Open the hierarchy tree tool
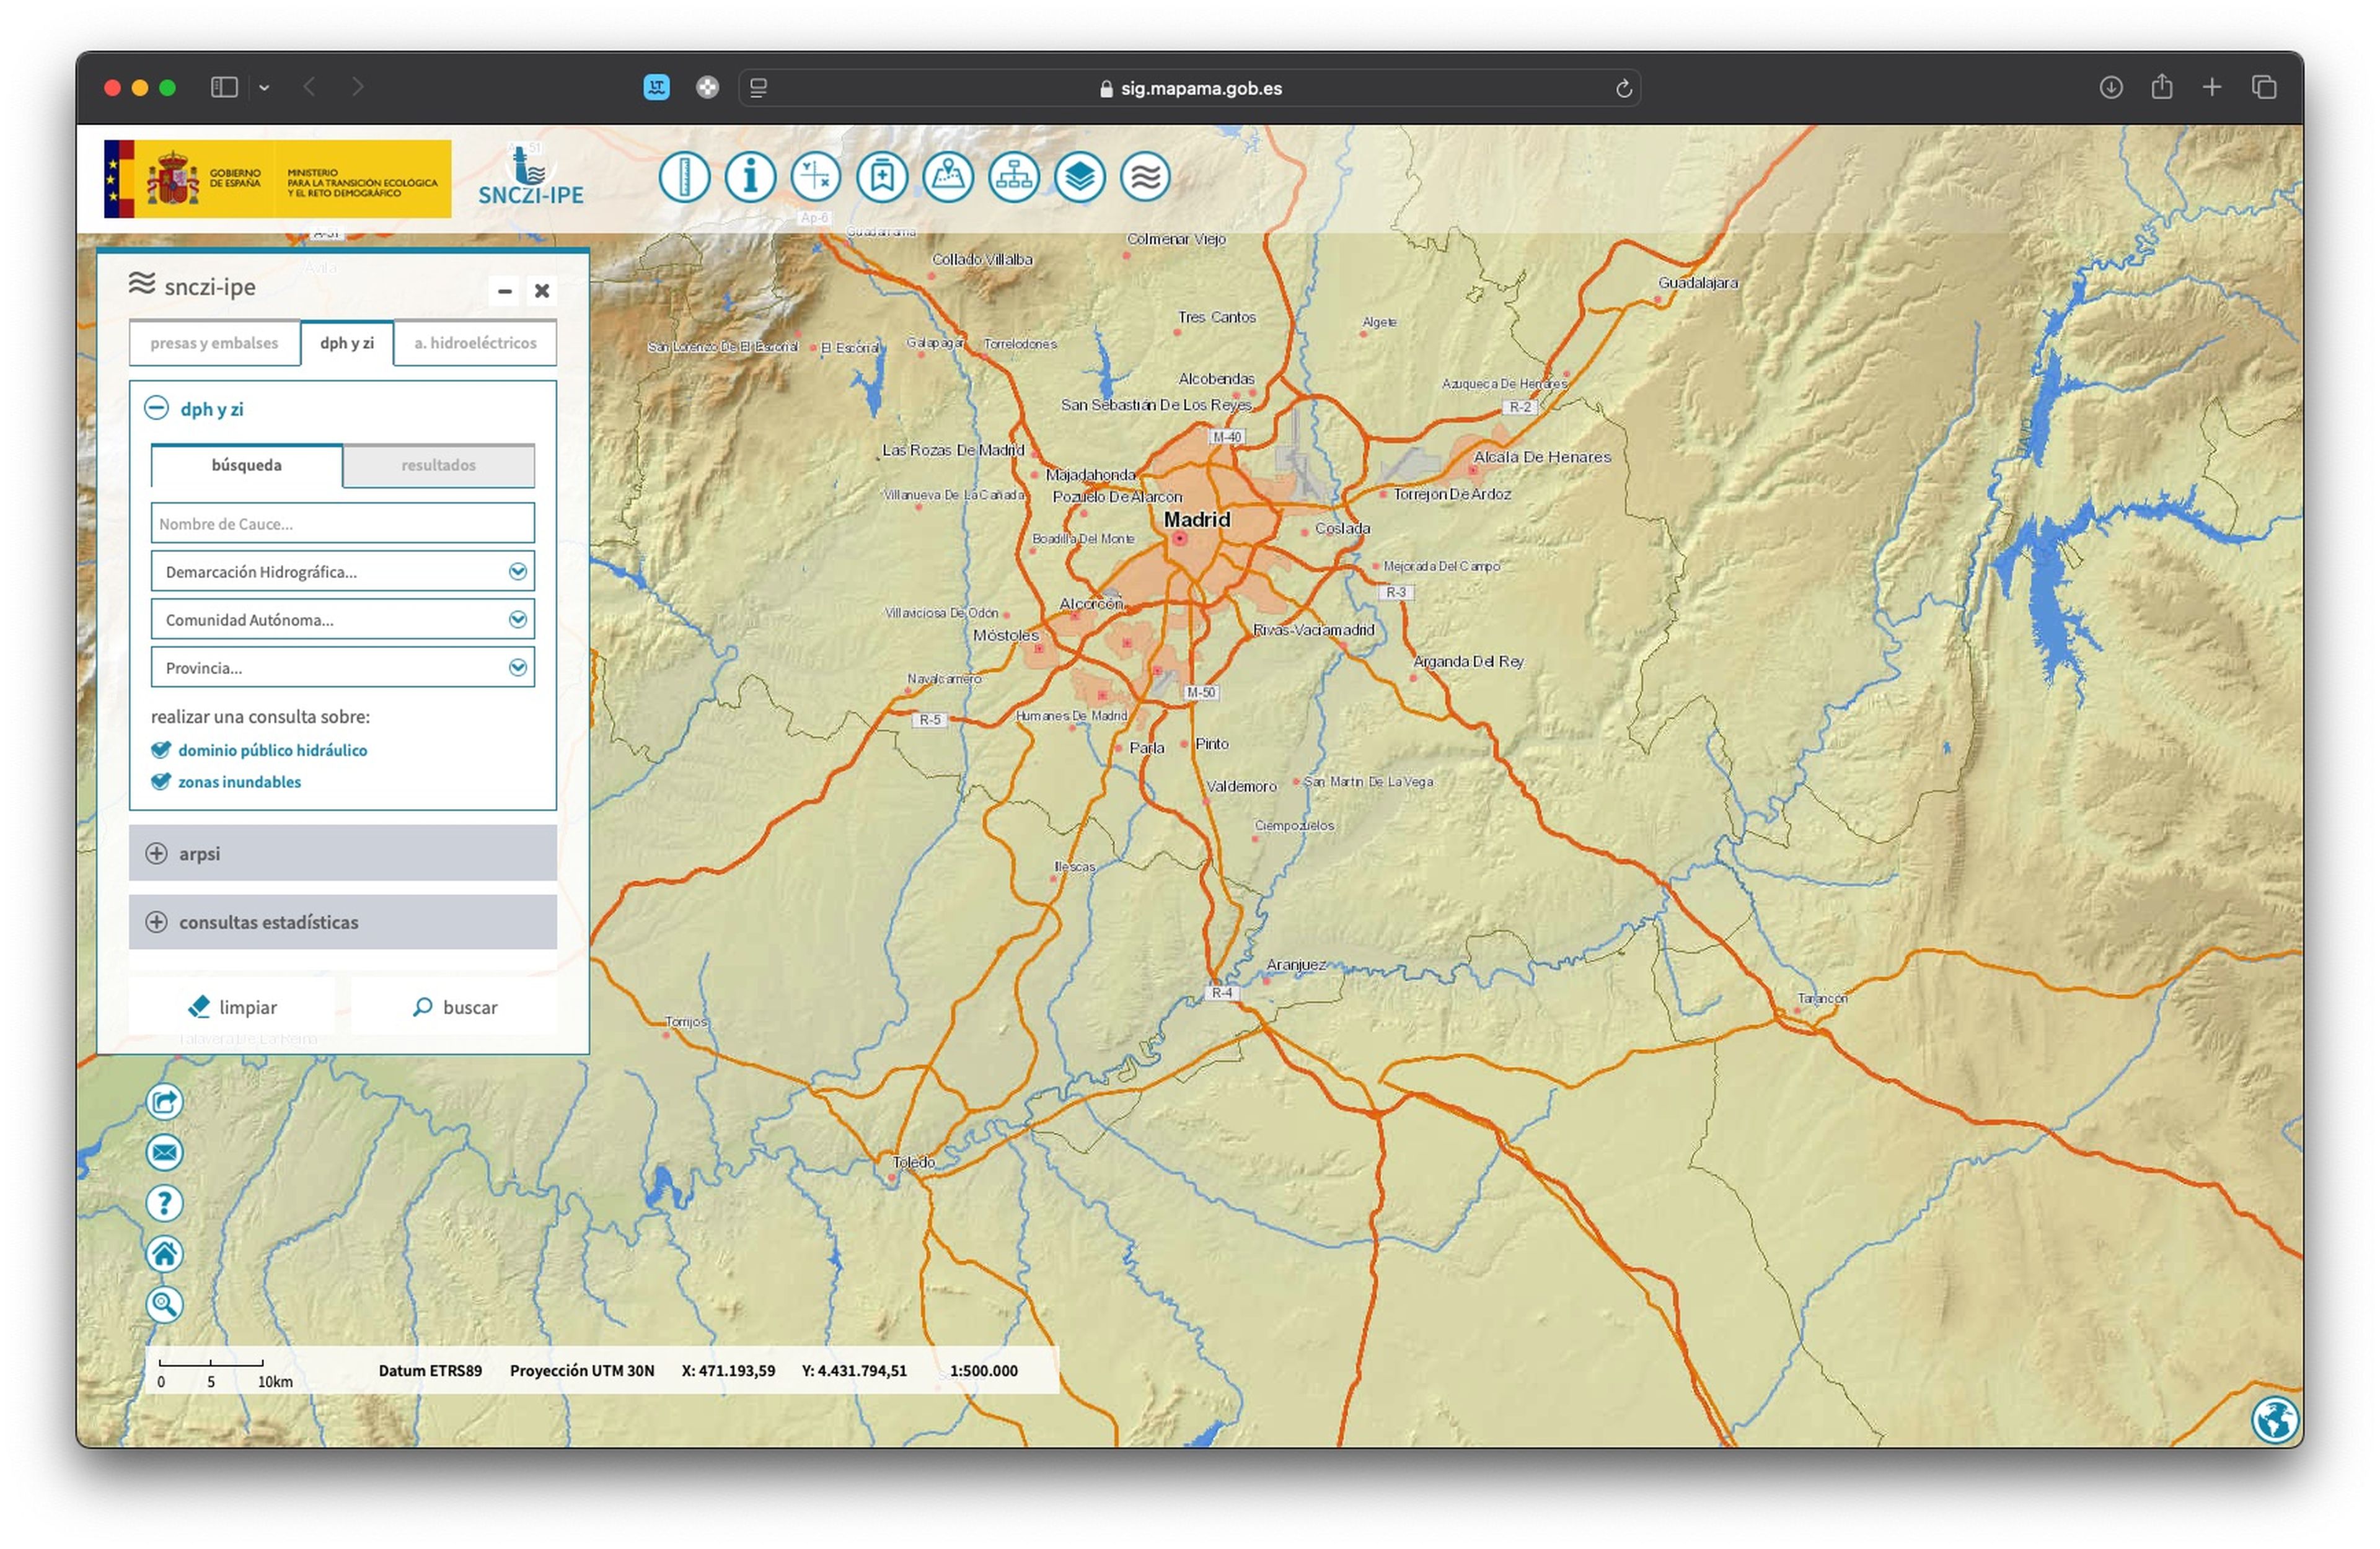Image resolution: width=2380 pixels, height=1549 pixels. pos(1014,177)
